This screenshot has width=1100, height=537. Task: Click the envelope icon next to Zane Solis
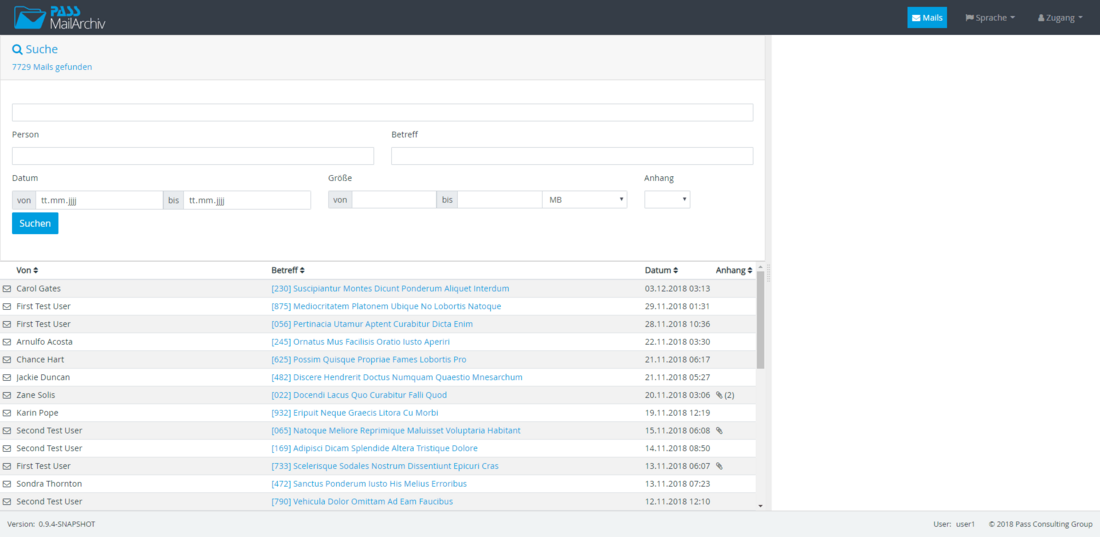[7, 395]
